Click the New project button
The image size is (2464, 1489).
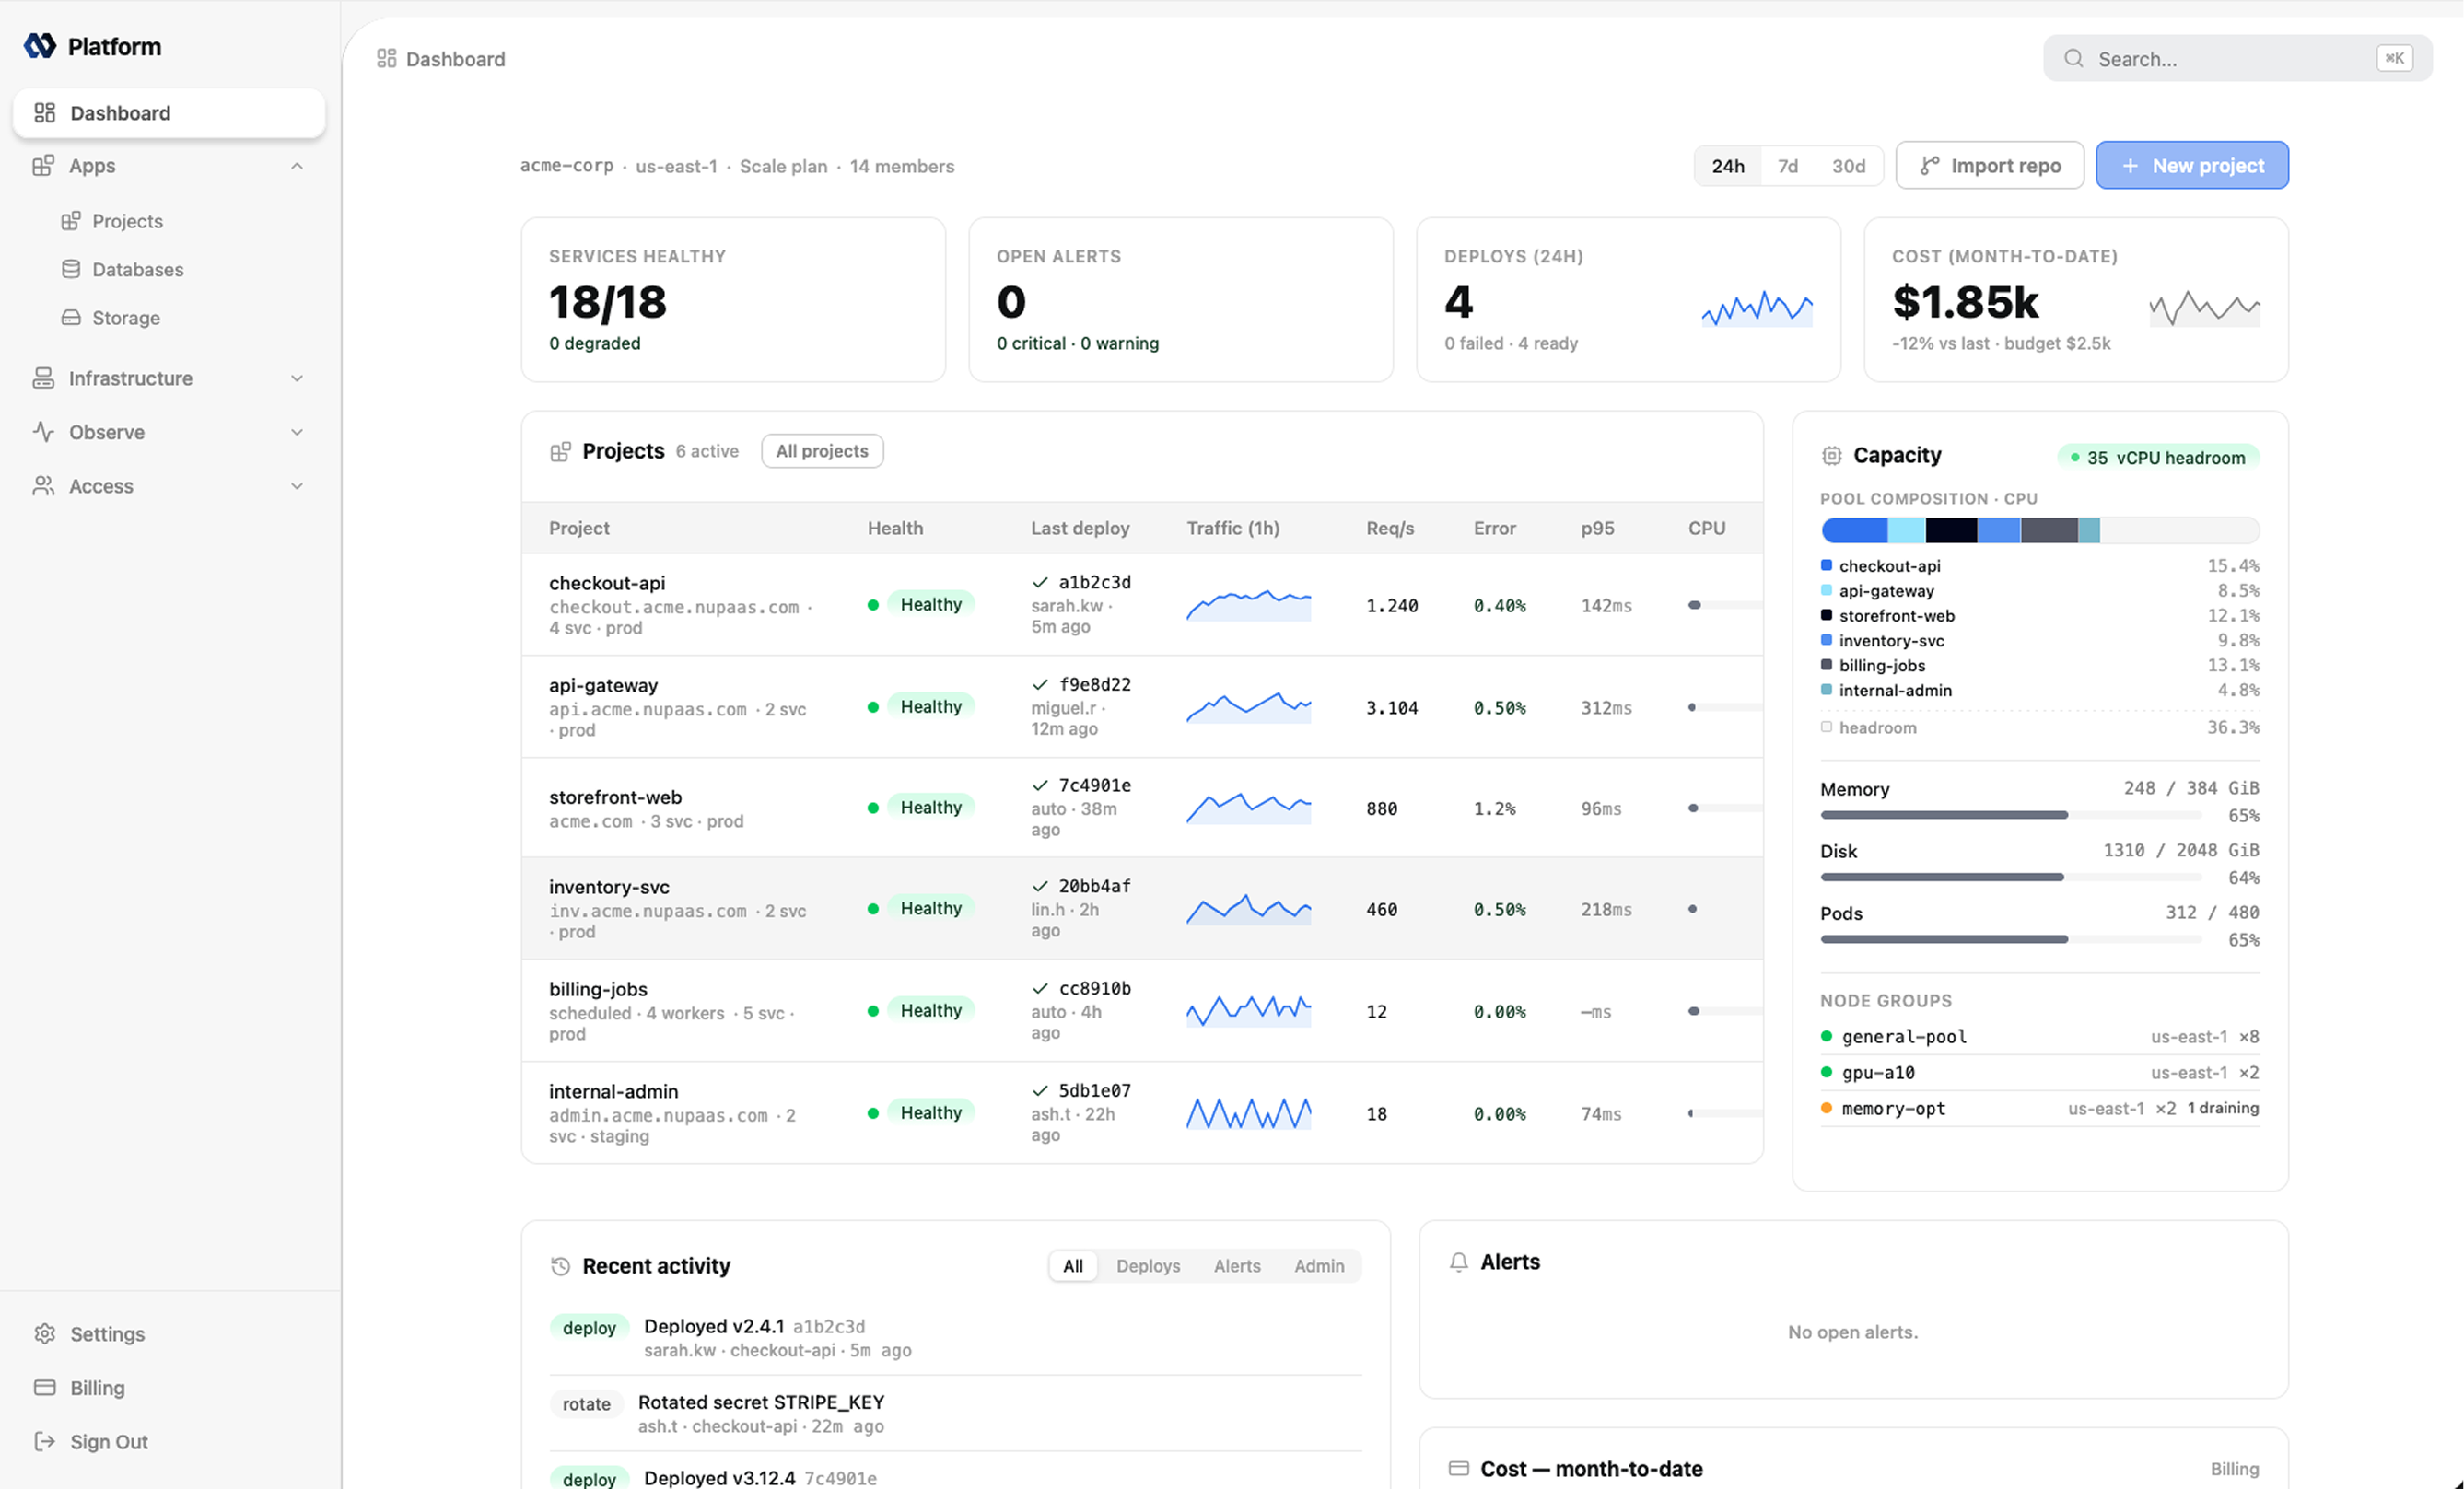2192,166
